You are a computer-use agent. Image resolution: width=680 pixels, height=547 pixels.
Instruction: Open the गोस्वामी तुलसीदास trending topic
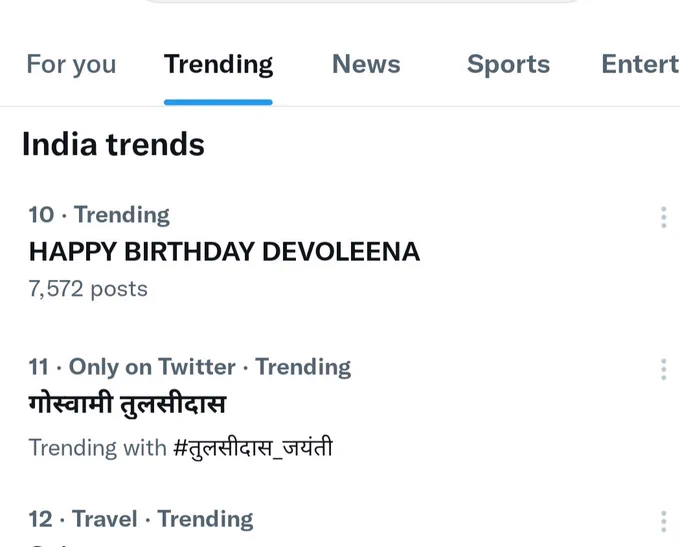(127, 404)
